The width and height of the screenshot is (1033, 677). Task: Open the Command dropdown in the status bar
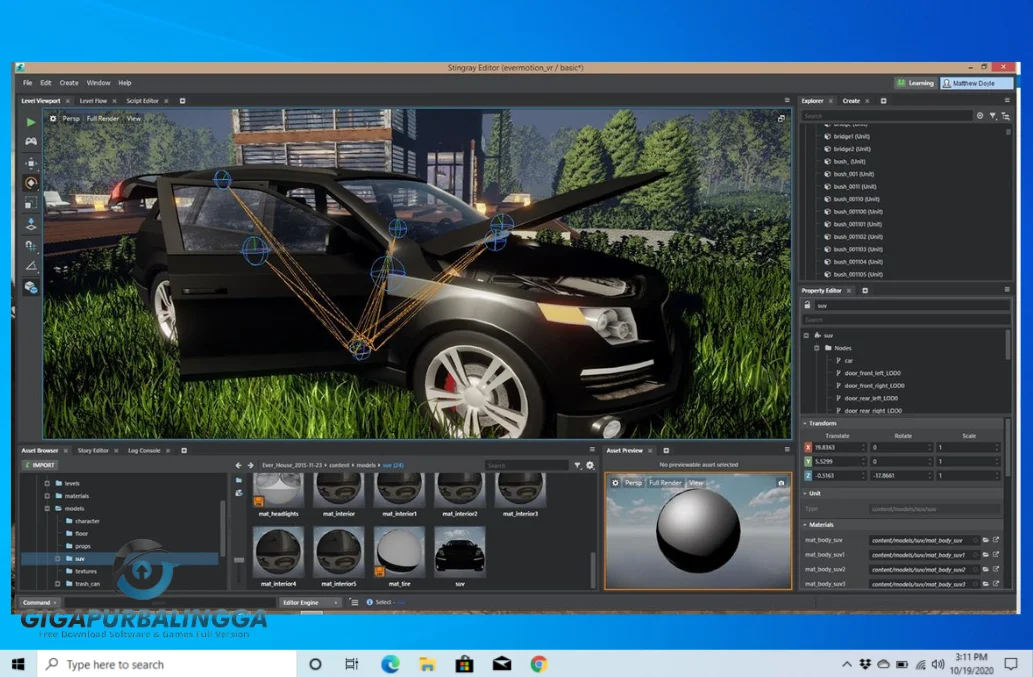click(40, 603)
